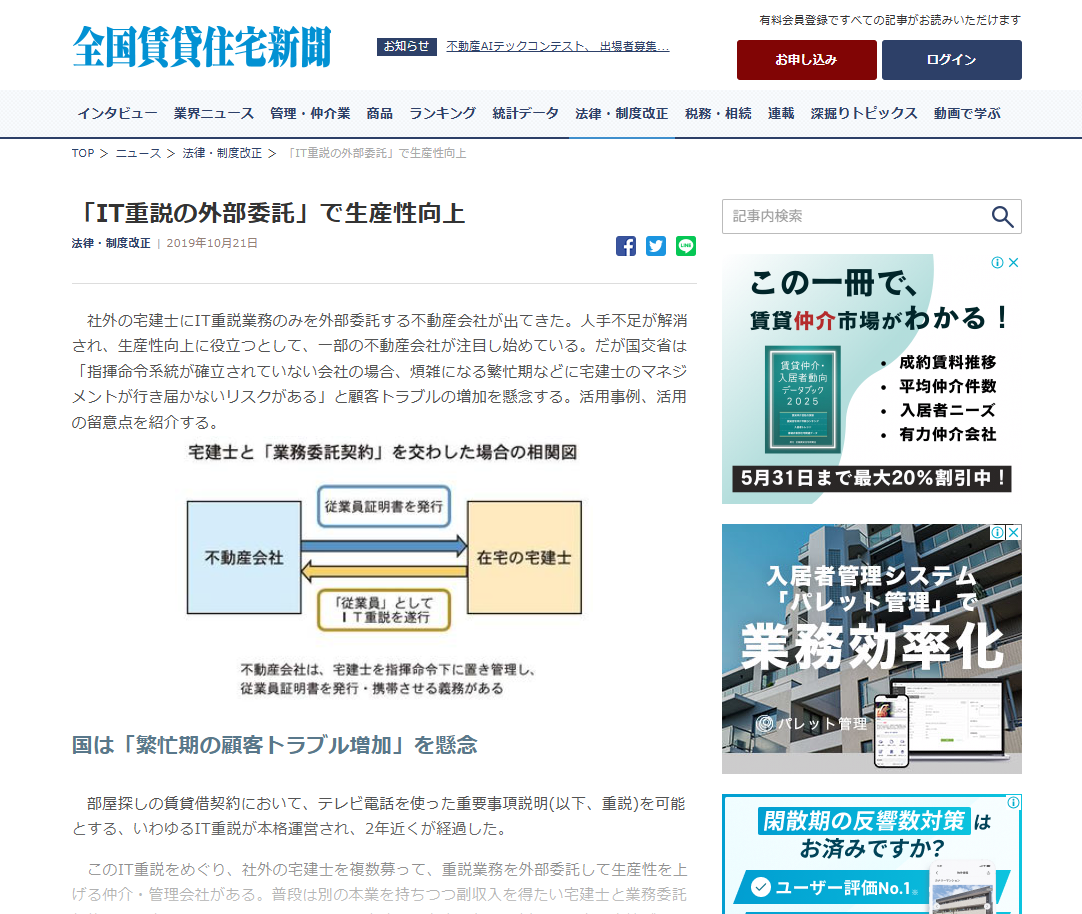Share article via Twitter icon
1082x914 pixels.
656,246
